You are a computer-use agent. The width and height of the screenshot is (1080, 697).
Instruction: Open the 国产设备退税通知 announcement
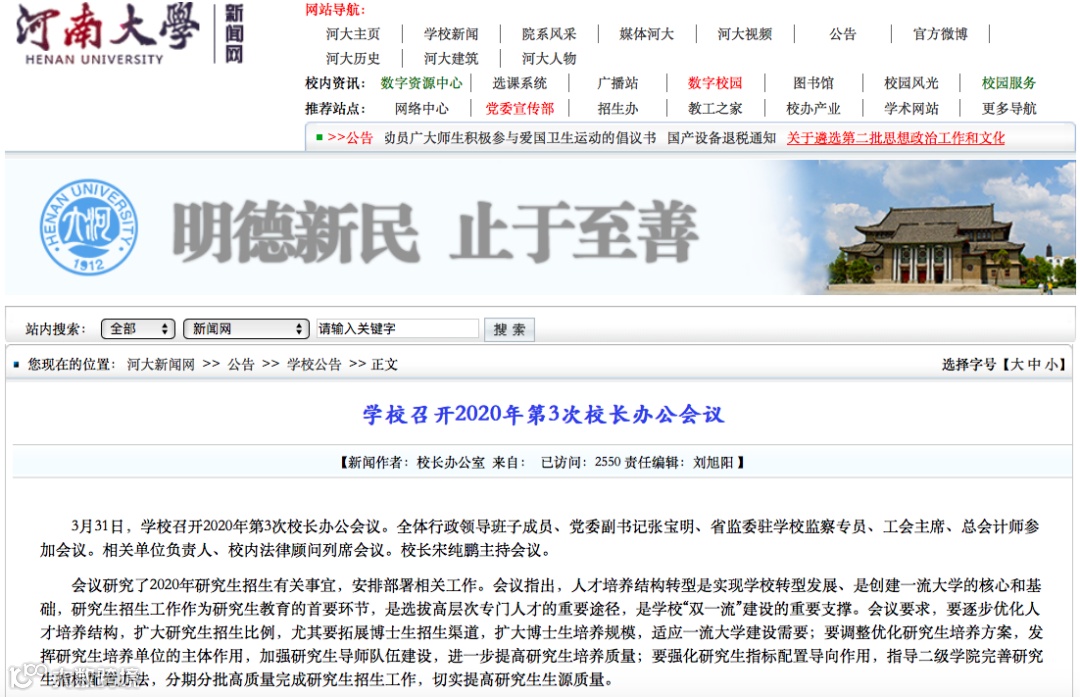coord(721,138)
